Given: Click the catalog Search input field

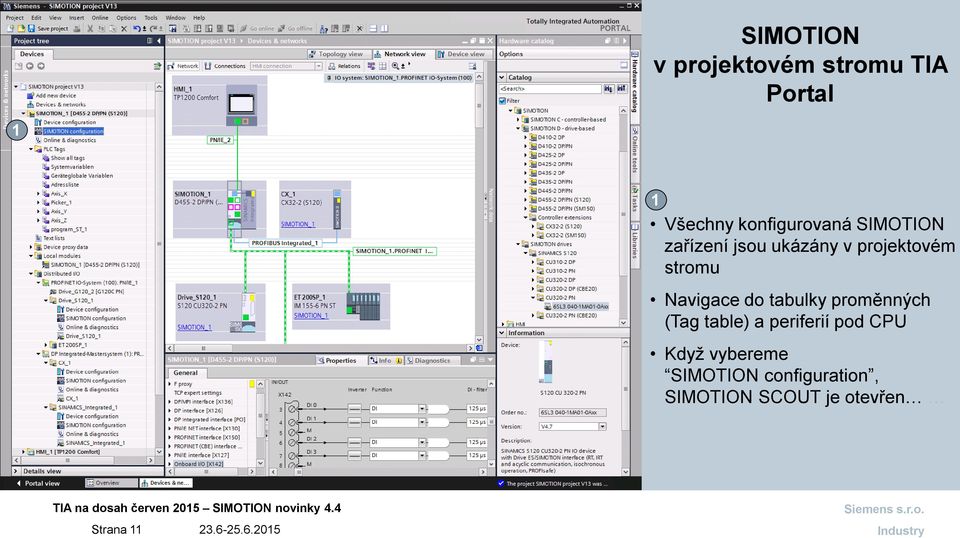Looking at the screenshot, I should pos(550,89).
